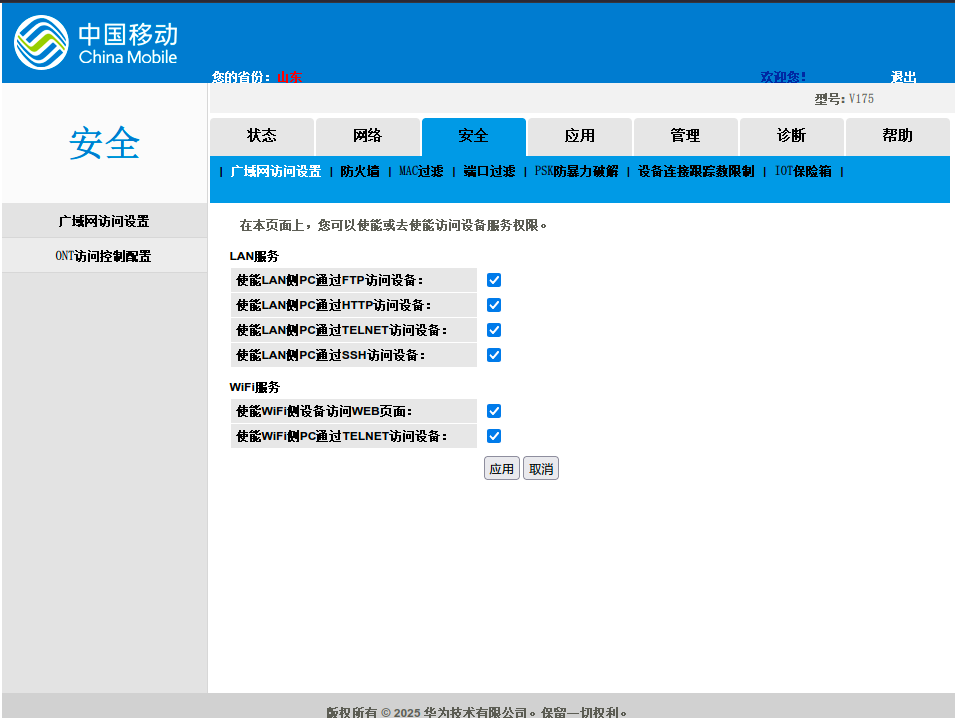Open PSK防暴力破解 settings

(576, 171)
